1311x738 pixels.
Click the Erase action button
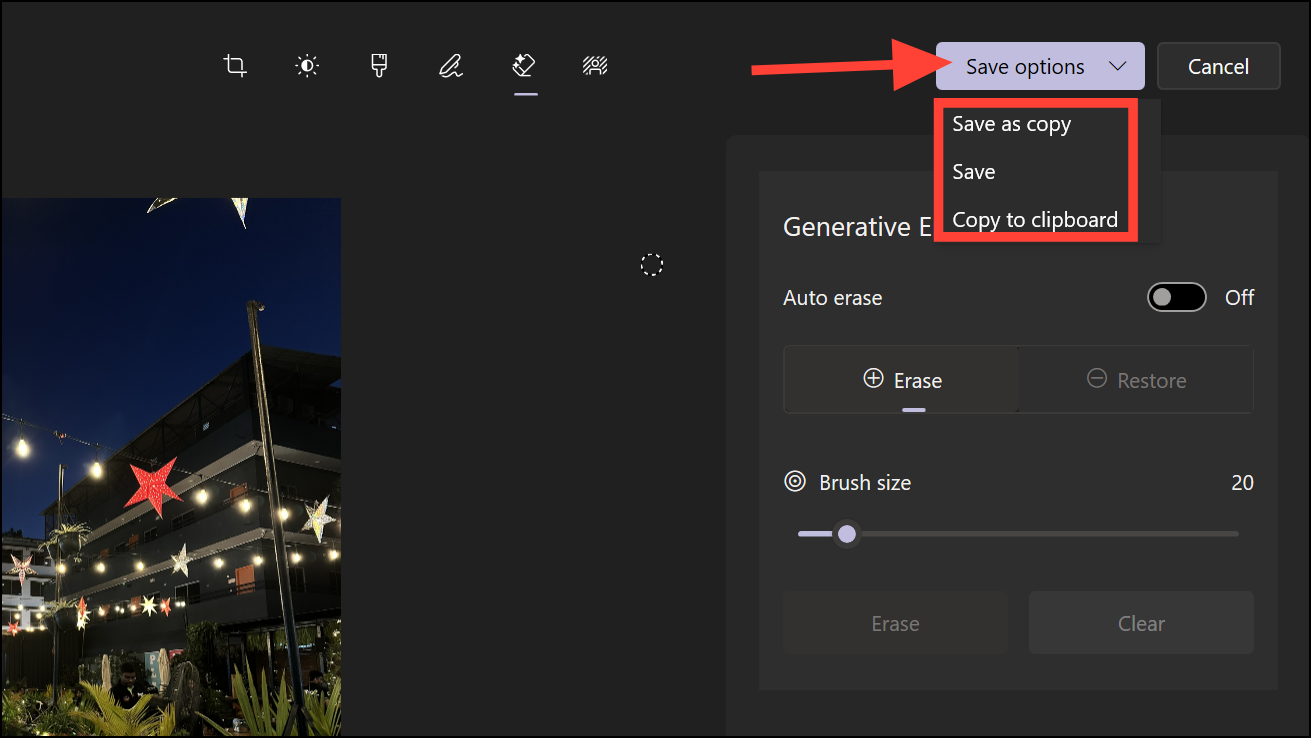click(x=895, y=623)
